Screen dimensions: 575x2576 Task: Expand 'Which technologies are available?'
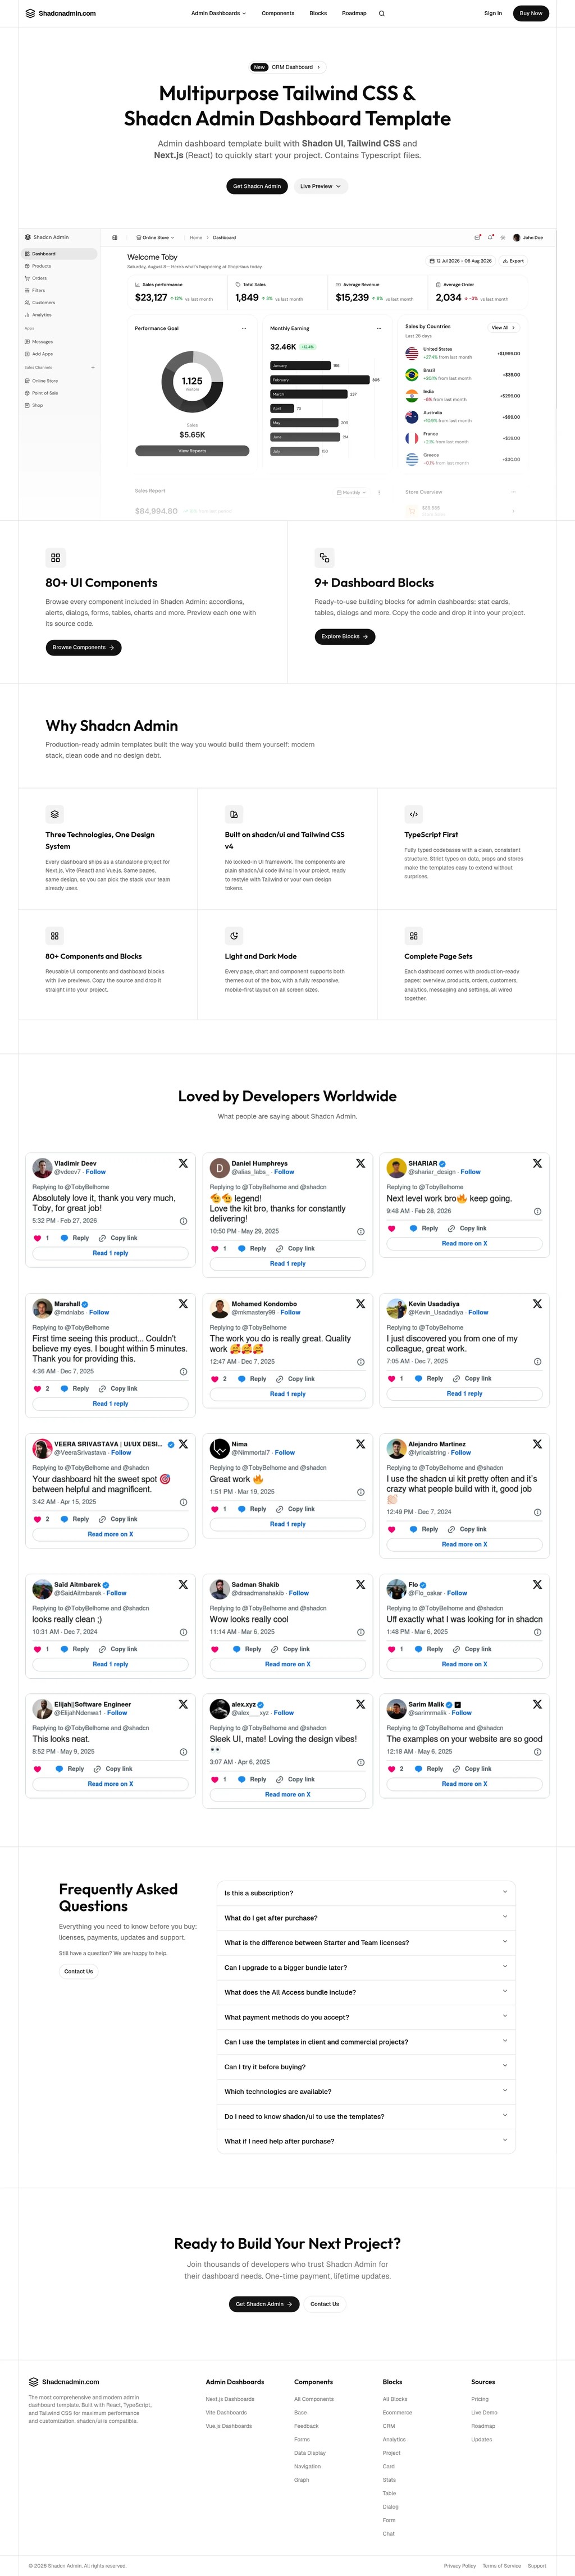[x=366, y=2091]
